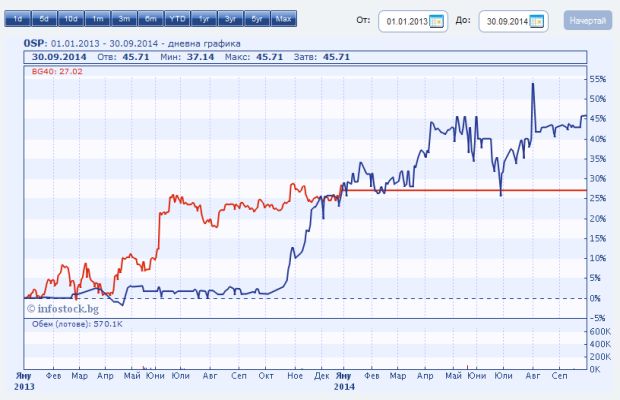Image resolution: width=620 pixels, height=400 pixels.
Task: Click the Яну 2014 axis label
Action: coord(344,381)
